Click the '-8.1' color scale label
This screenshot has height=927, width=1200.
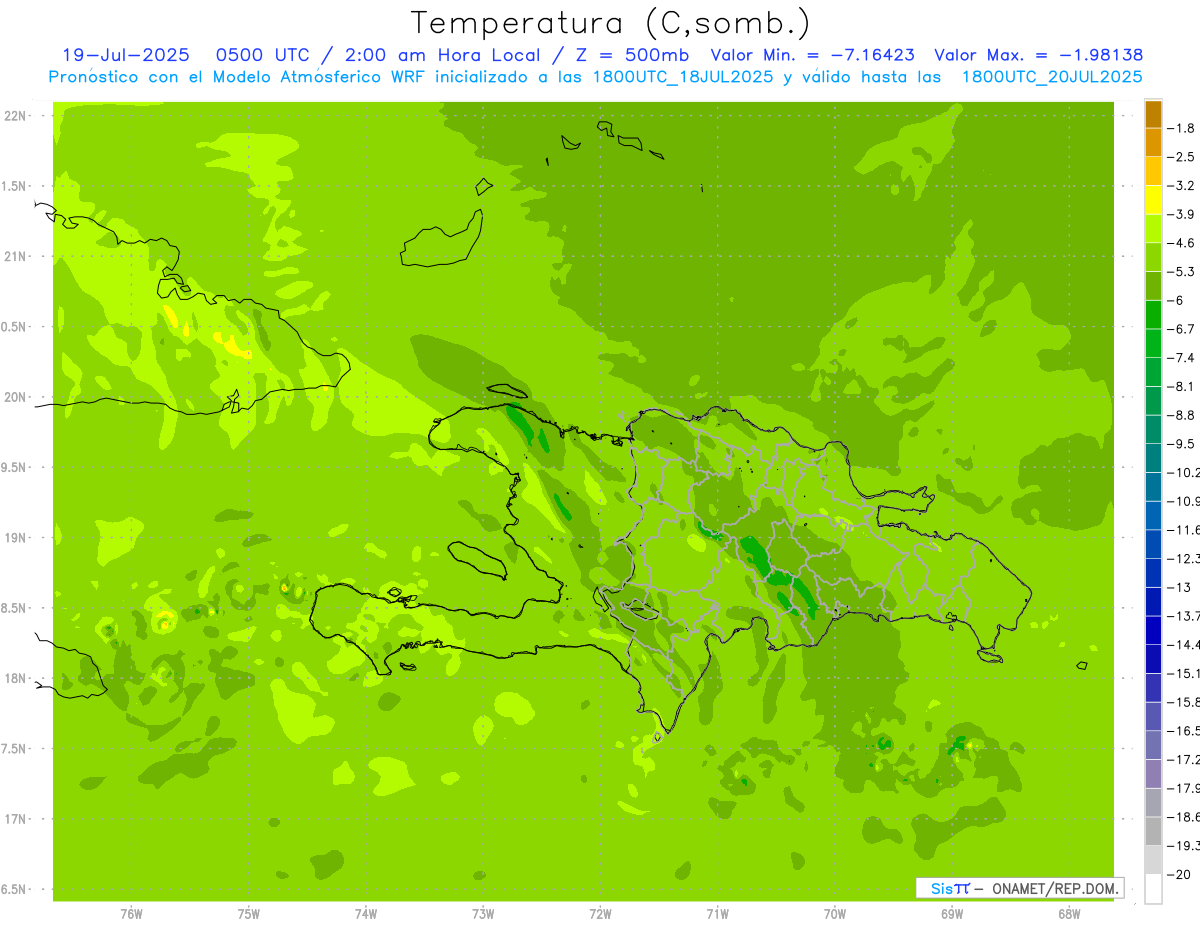[x=1181, y=387]
